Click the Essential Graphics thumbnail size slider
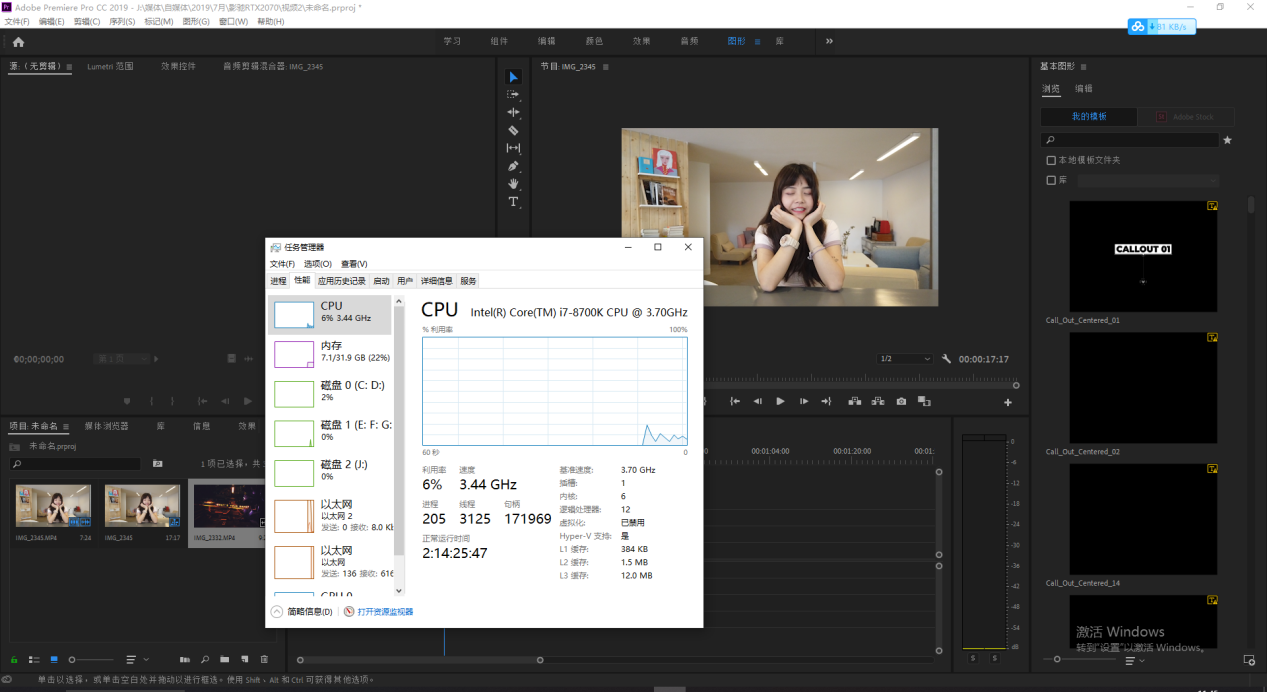The height and width of the screenshot is (692, 1267). pyautogui.click(x=1080, y=660)
